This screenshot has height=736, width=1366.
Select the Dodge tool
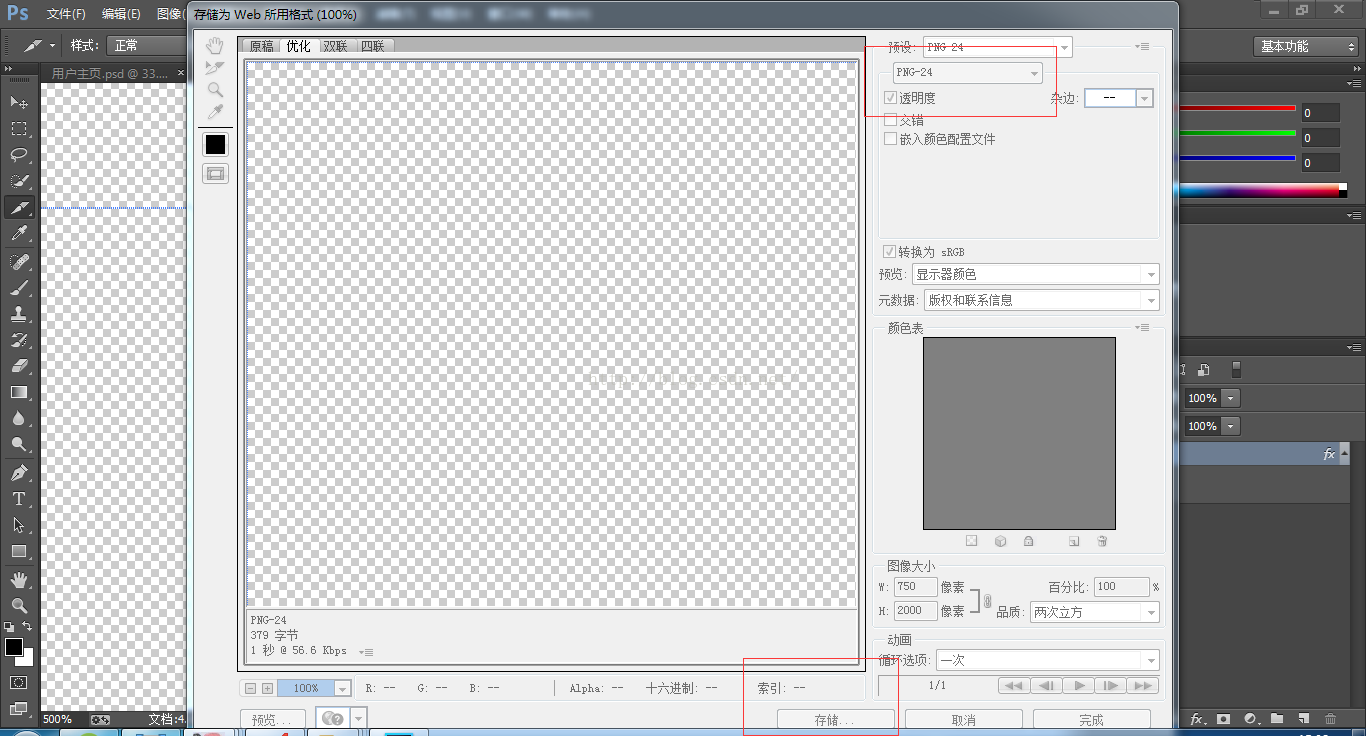[19, 445]
